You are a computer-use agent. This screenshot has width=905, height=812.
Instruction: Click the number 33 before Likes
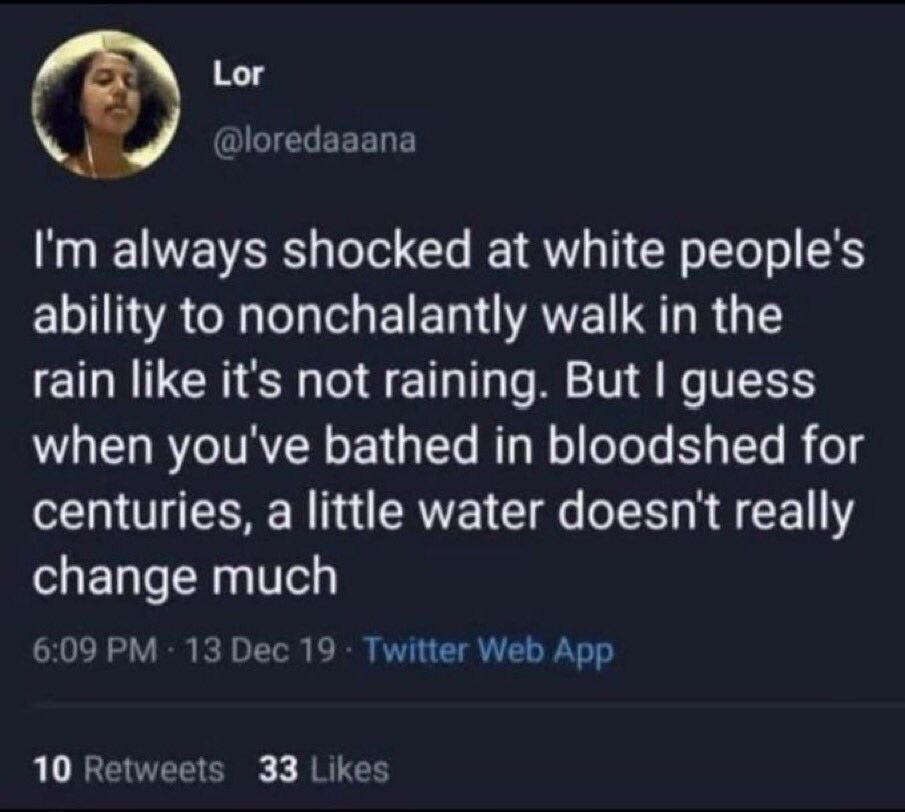[275, 768]
